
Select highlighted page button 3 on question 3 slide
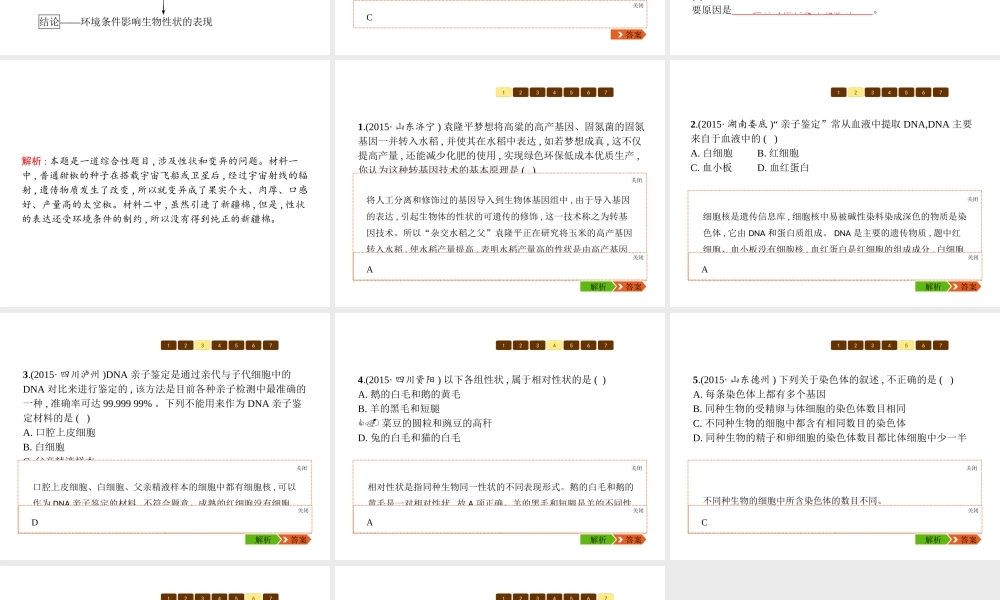coord(202,346)
